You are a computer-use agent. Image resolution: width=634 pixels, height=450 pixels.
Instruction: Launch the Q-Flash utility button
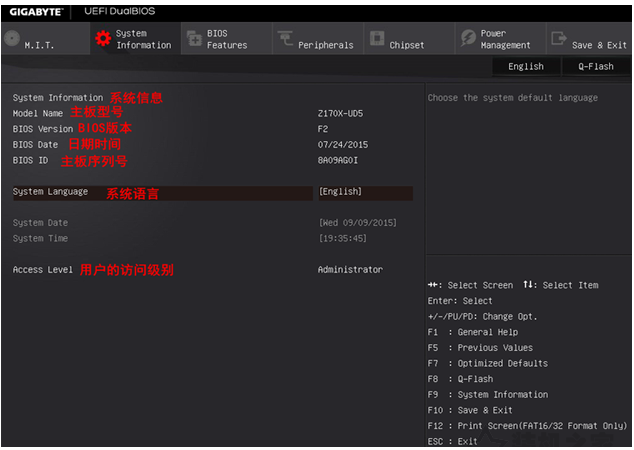(596, 66)
